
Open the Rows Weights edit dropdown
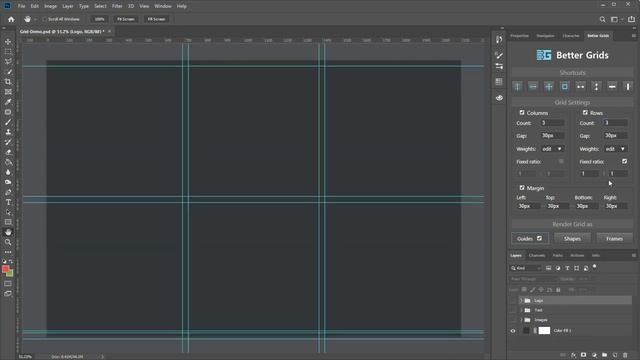click(616, 149)
